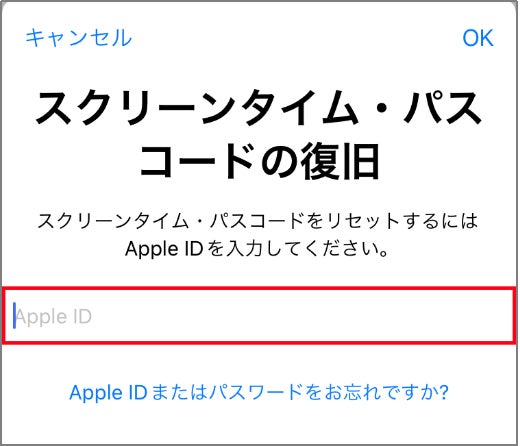Viewport: 520px width, 446px height.
Task: Select the forgot Apple ID or password link
Action: coord(259,392)
